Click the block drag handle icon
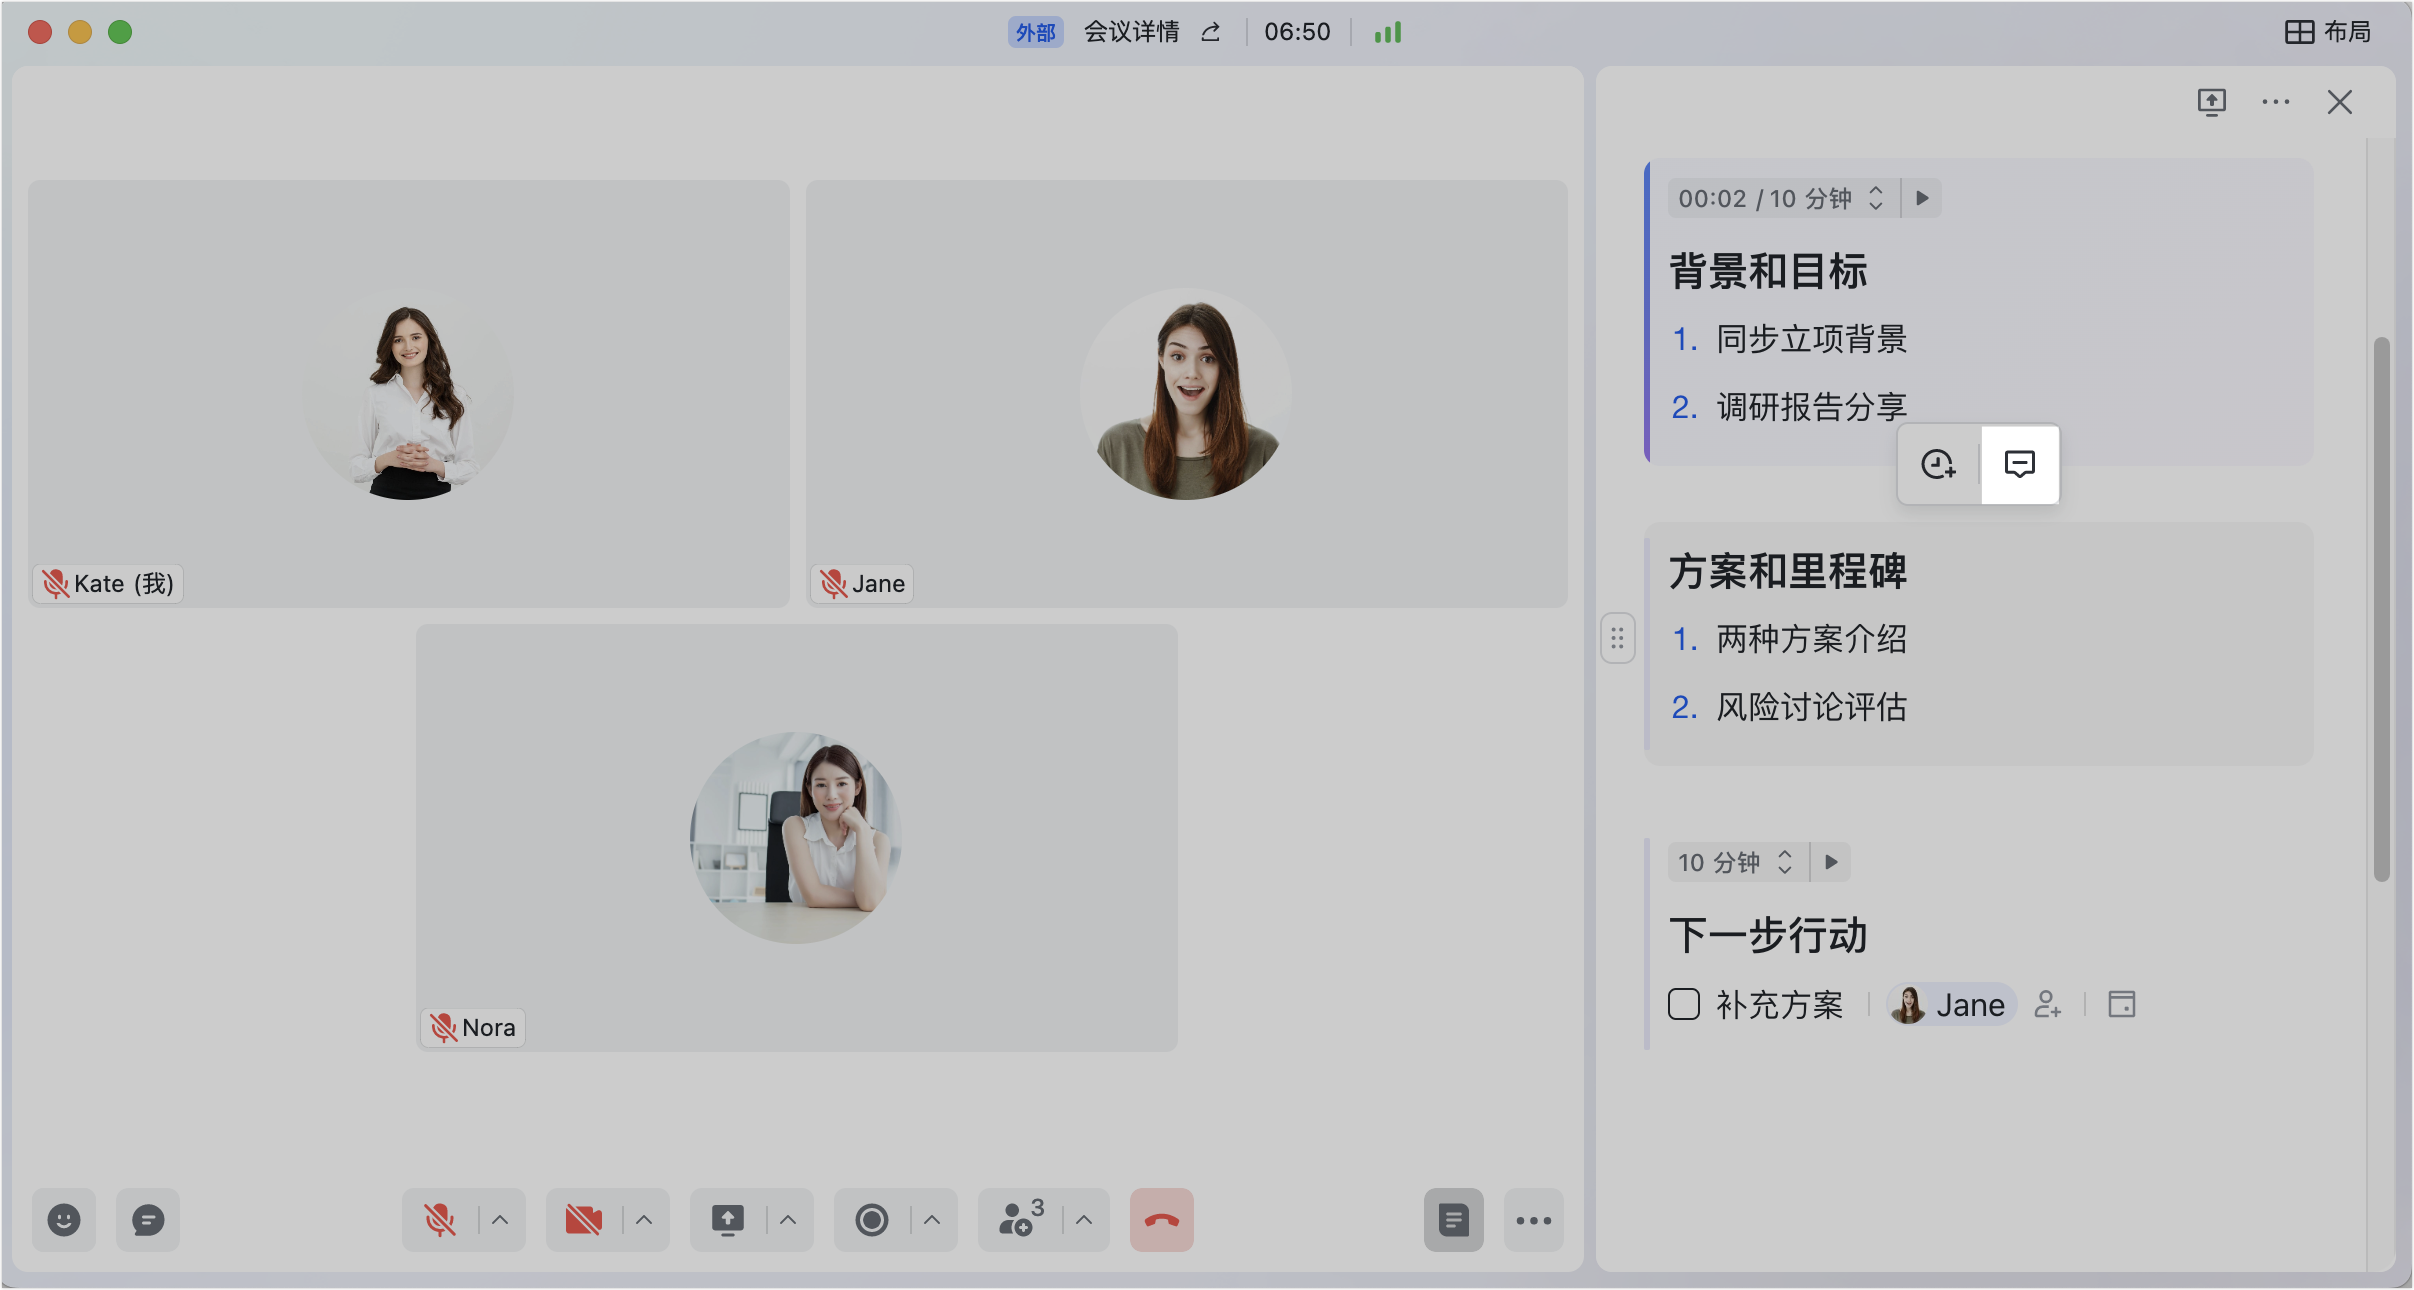The height and width of the screenshot is (1290, 2414). tap(1618, 638)
